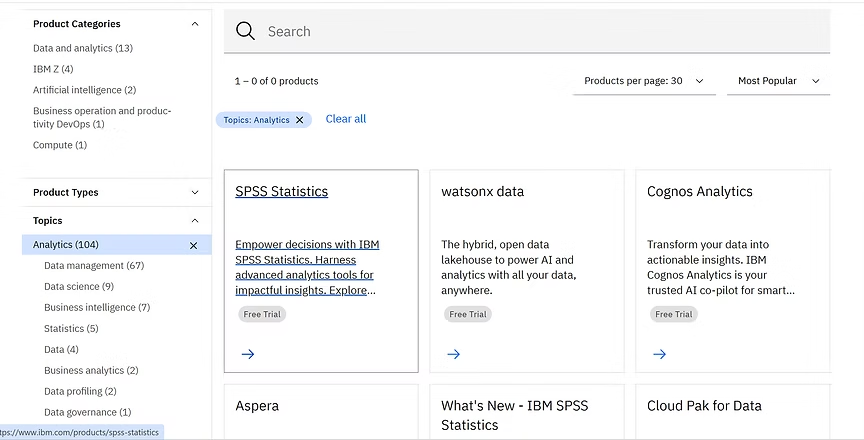Image resolution: width=864 pixels, height=440 pixels.
Task: Click the Cognos Analytics description text
Action: point(721,267)
